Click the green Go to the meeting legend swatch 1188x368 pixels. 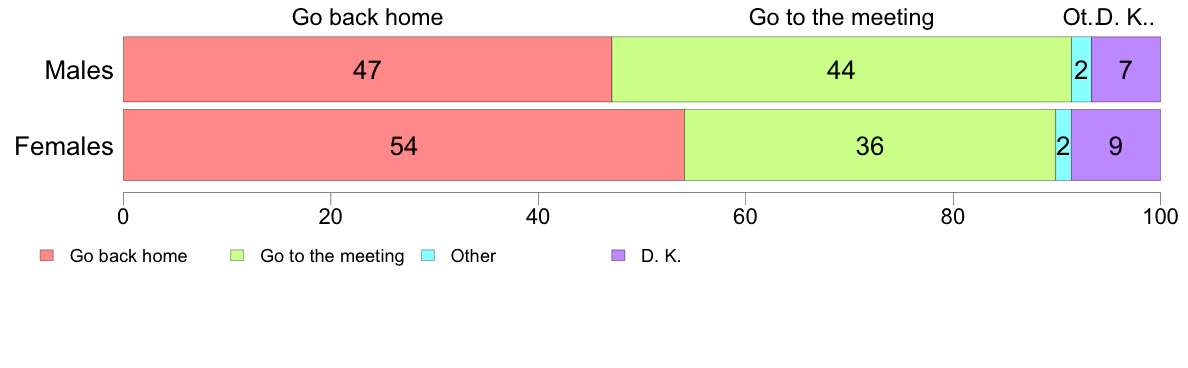pyautogui.click(x=236, y=256)
